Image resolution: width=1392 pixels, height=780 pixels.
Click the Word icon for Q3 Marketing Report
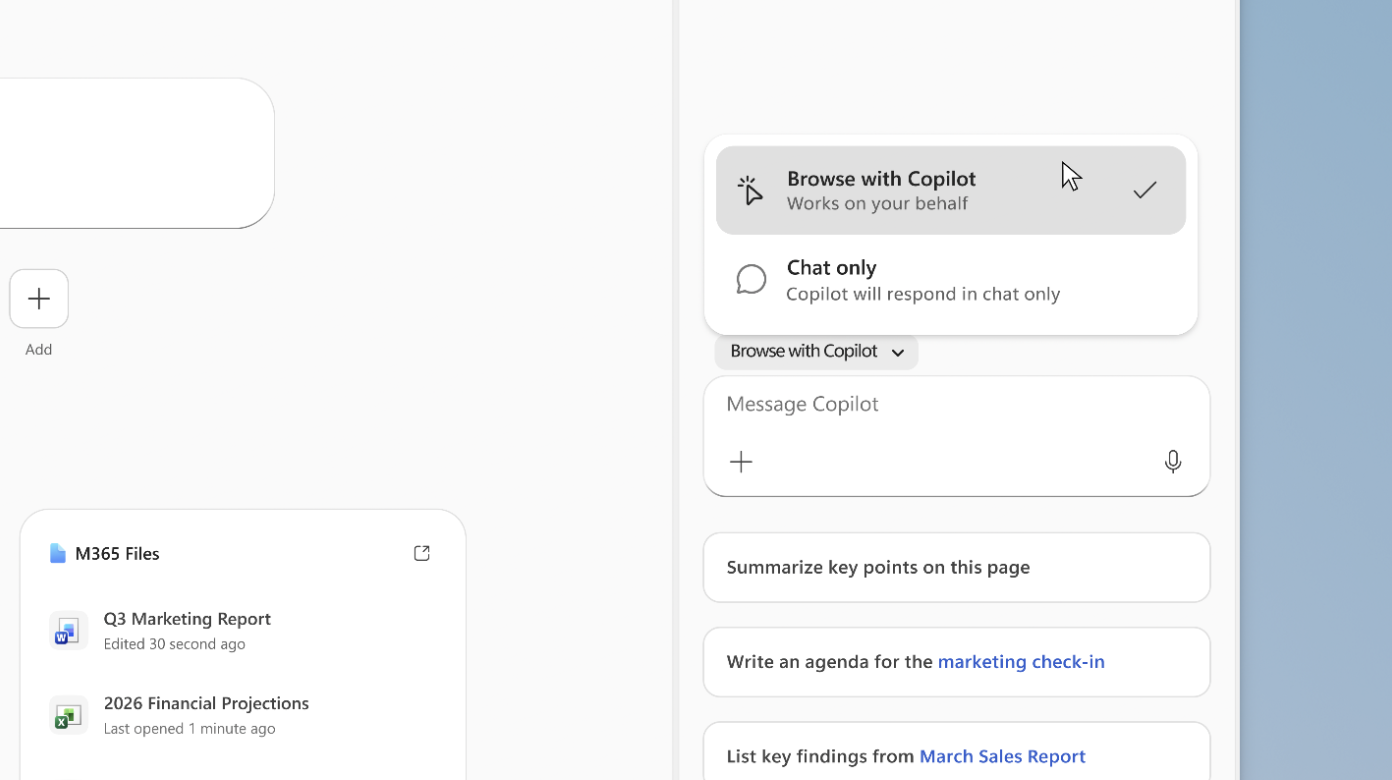pos(68,631)
